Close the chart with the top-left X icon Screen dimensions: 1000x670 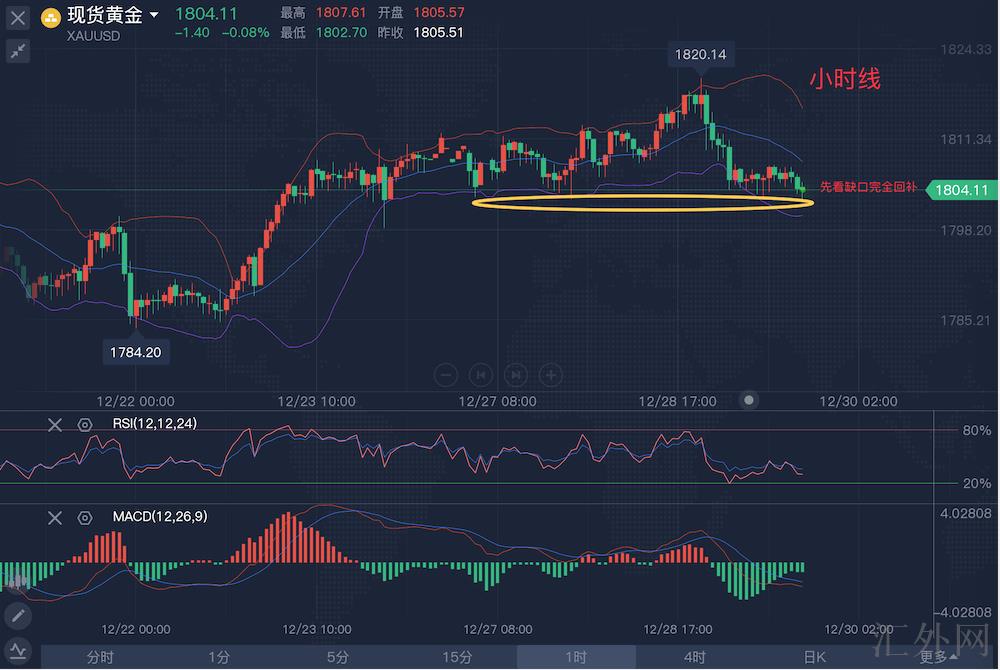(x=17, y=18)
